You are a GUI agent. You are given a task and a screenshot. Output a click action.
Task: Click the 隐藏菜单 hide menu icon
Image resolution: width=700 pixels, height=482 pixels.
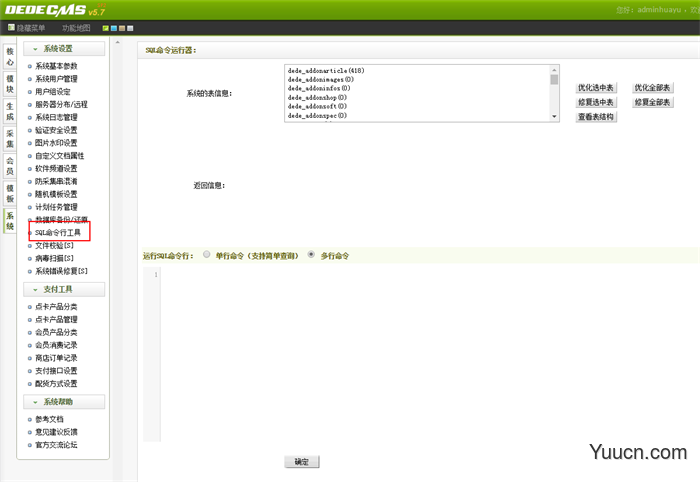(12, 28)
